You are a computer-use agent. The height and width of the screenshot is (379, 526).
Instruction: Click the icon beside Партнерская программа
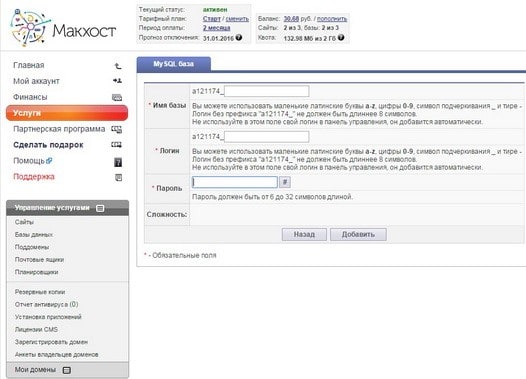116,129
